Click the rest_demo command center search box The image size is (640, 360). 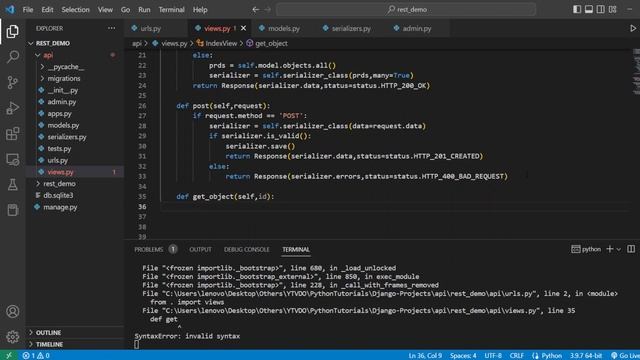pos(406,9)
